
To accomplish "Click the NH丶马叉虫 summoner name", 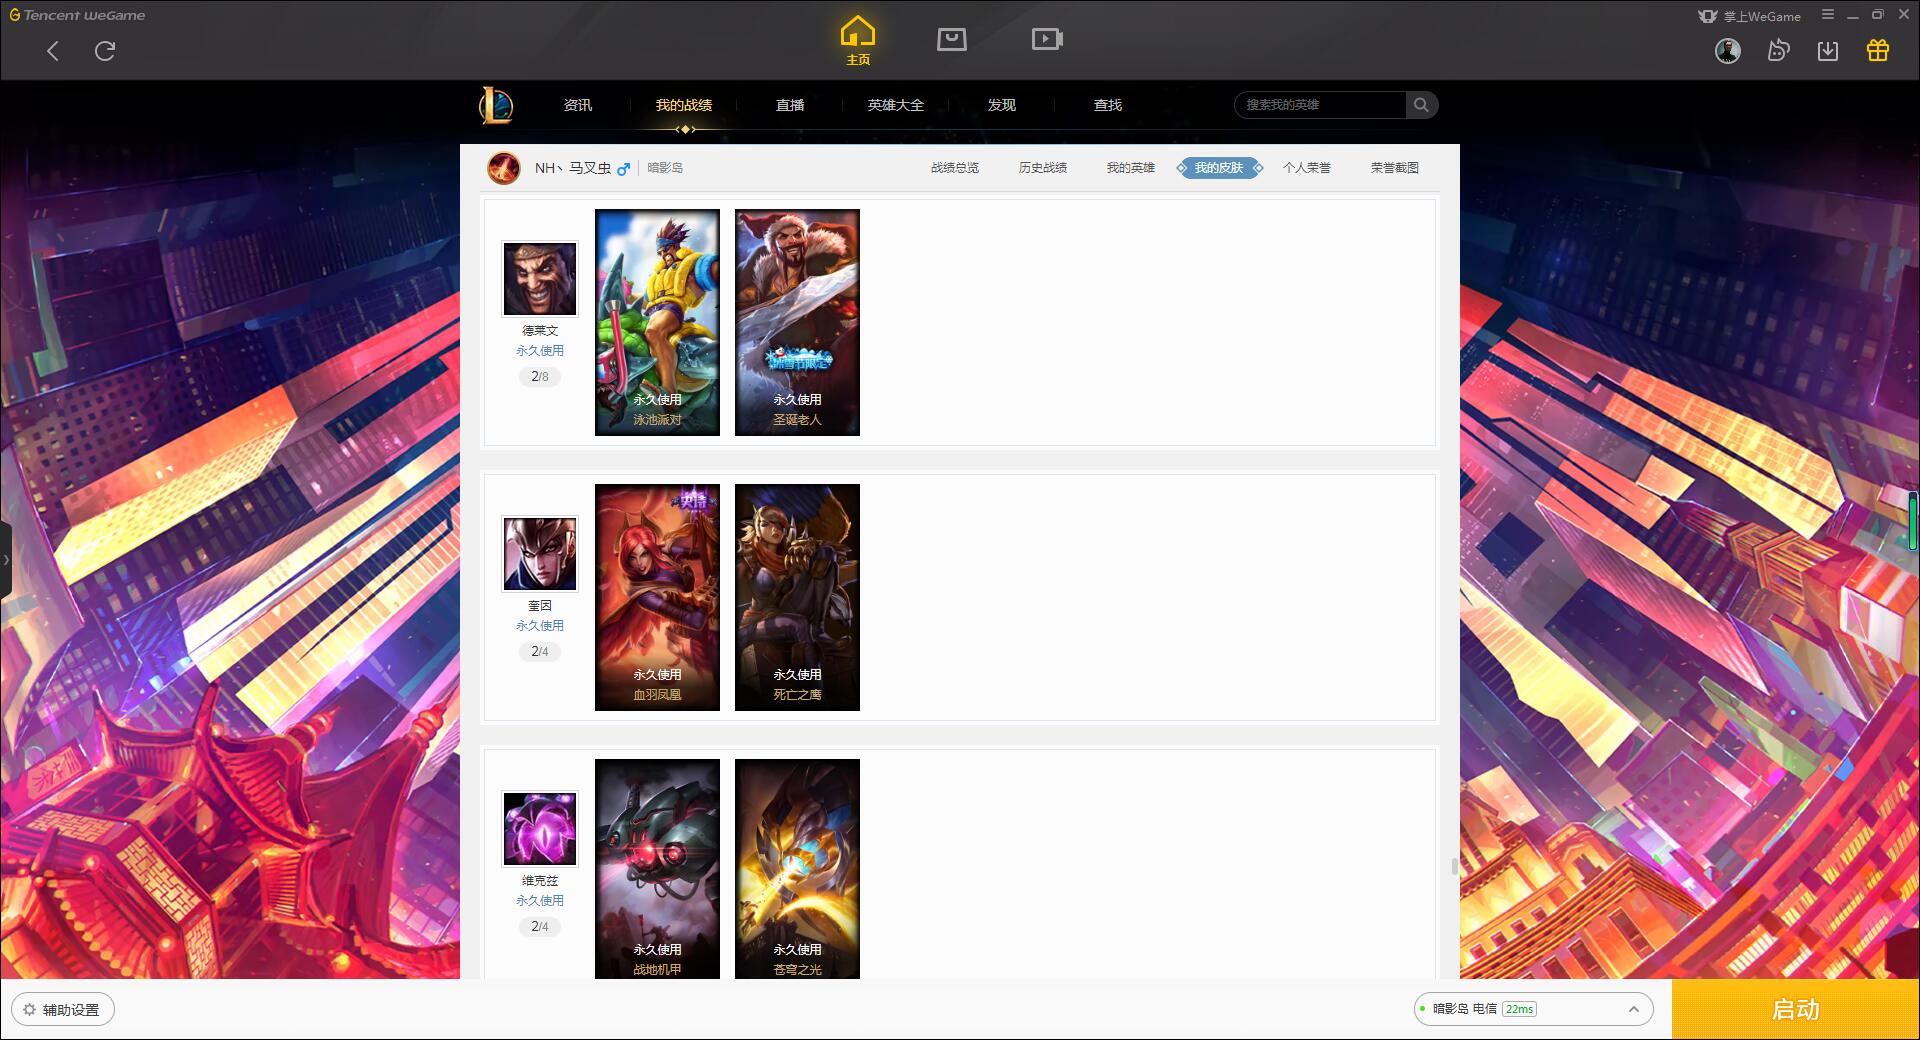I will tap(572, 168).
